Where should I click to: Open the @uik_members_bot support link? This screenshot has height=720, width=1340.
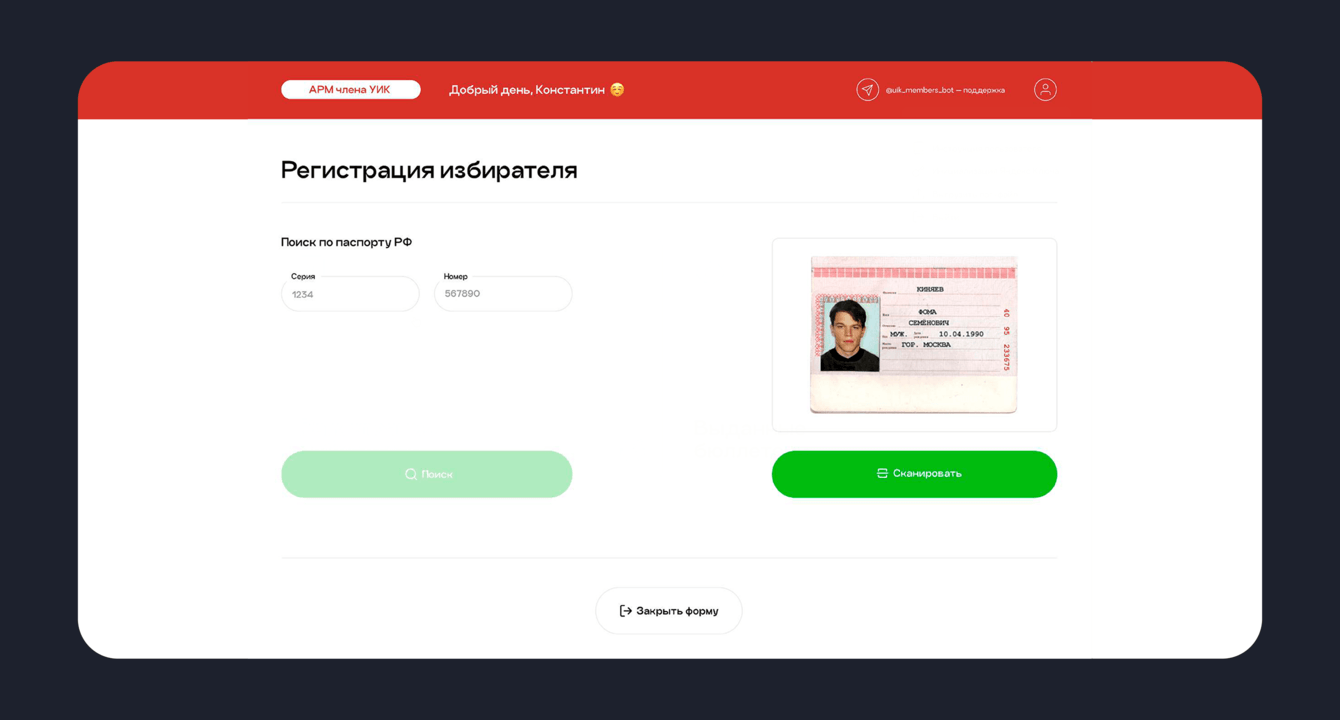point(945,90)
